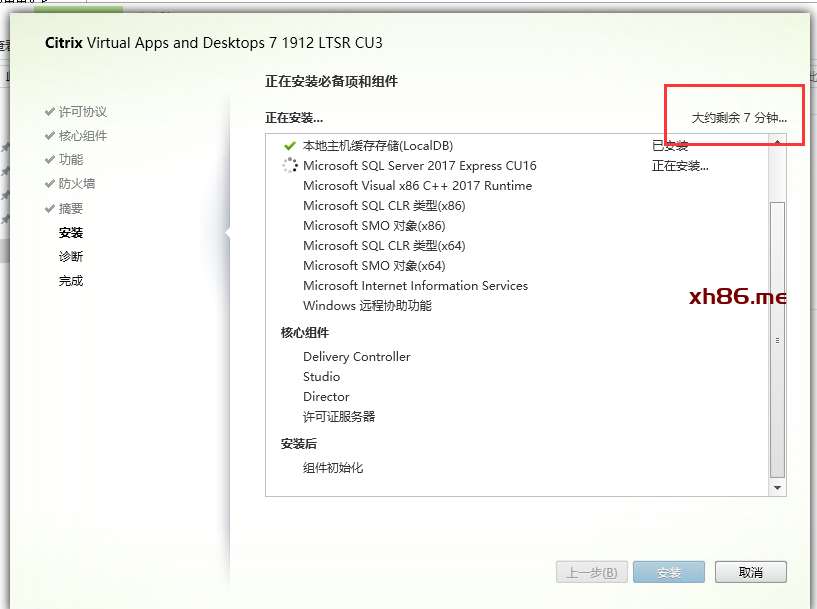
Task: Click the green checkmark beside 本地主机缓存存储(LocalDB)
Action: click(290, 146)
